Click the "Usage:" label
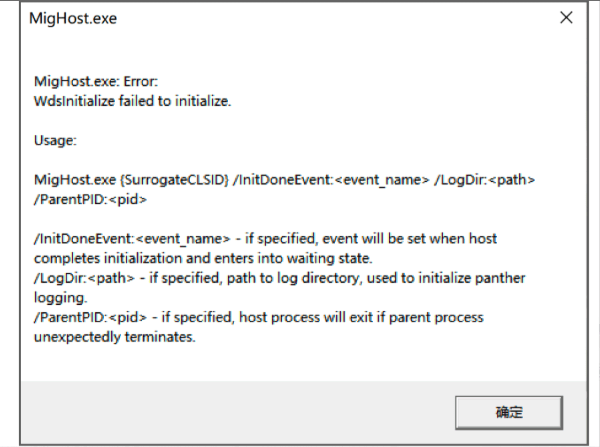Screen dimensions: 600x447 (x=57, y=140)
